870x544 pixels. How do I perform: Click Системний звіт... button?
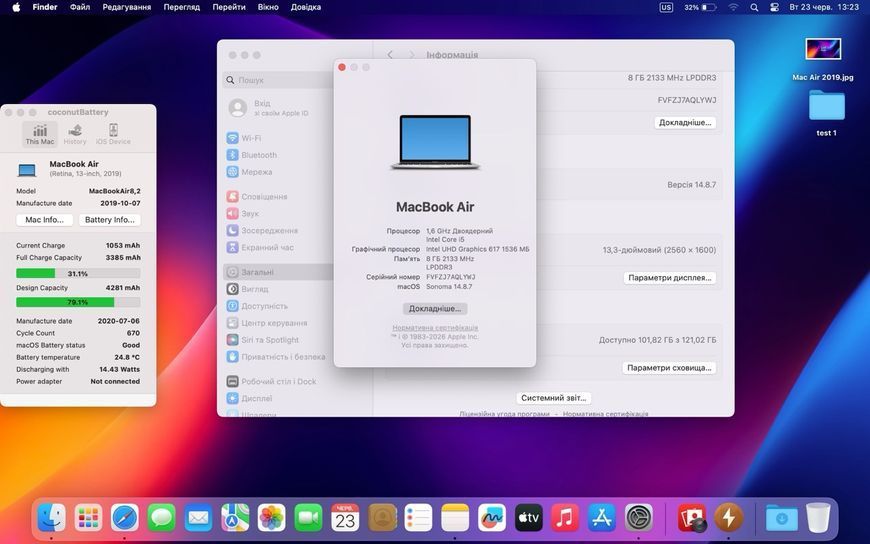(554, 398)
